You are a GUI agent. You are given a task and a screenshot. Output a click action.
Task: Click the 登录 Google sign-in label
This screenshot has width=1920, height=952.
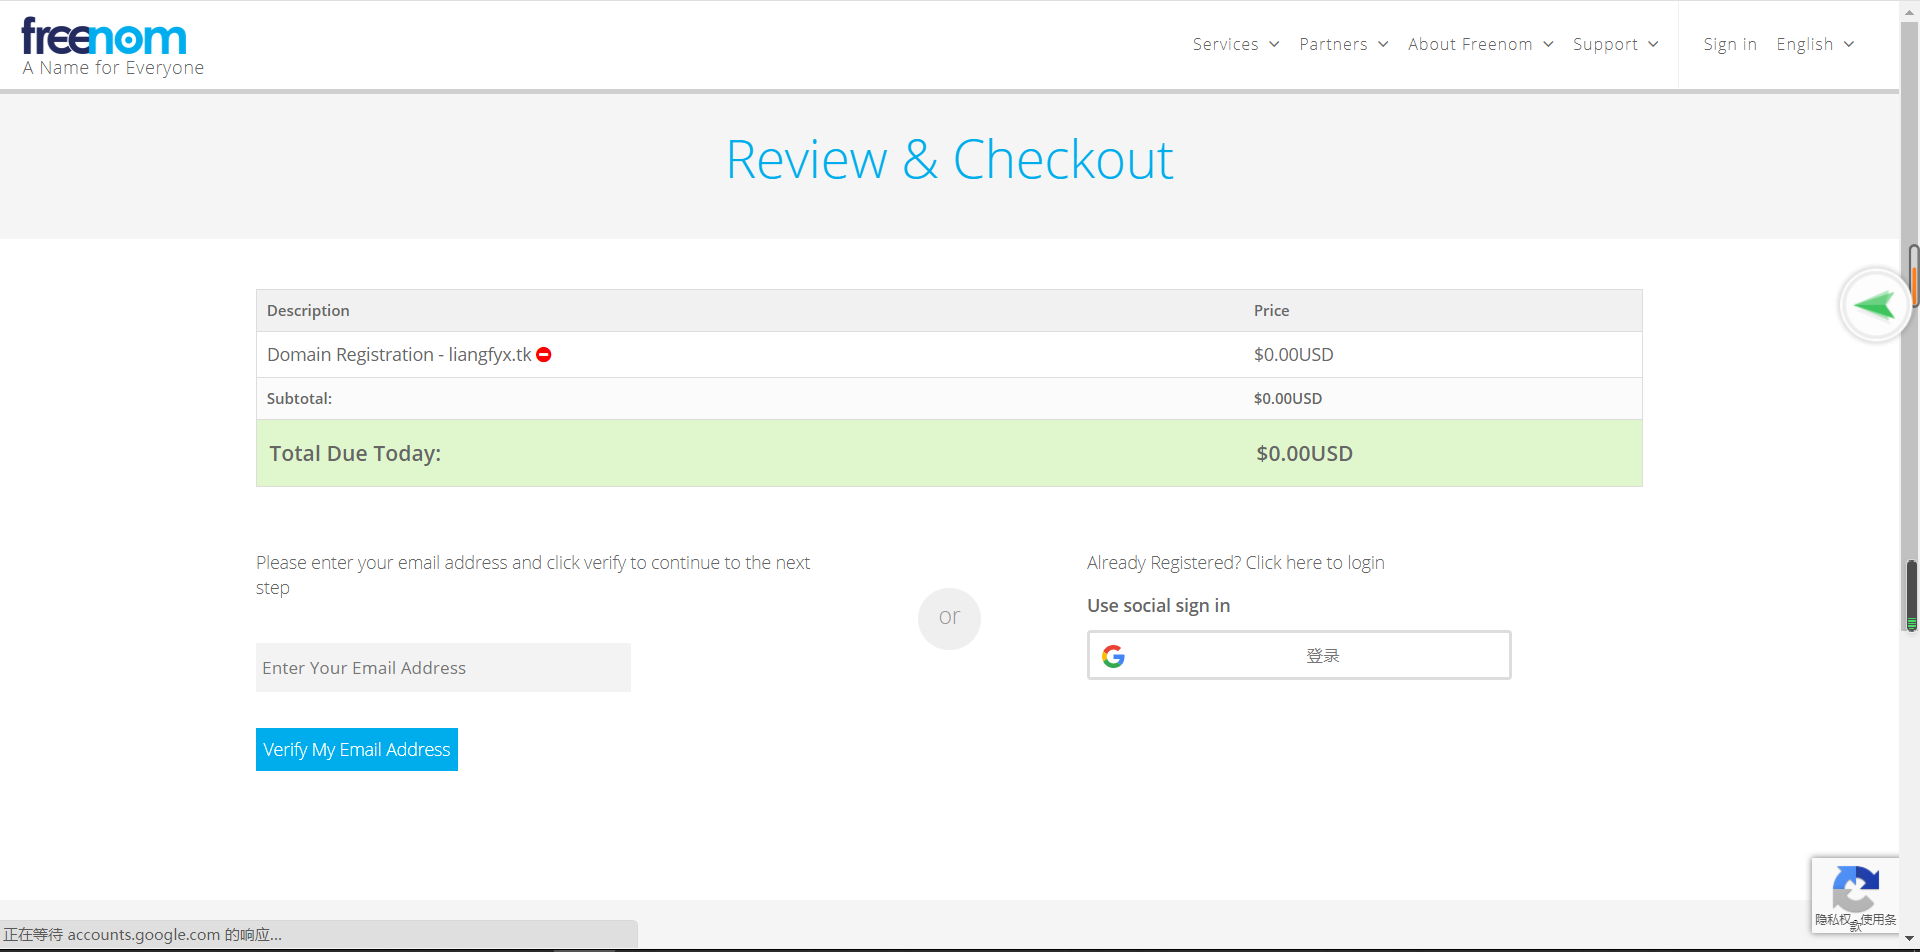click(1322, 656)
